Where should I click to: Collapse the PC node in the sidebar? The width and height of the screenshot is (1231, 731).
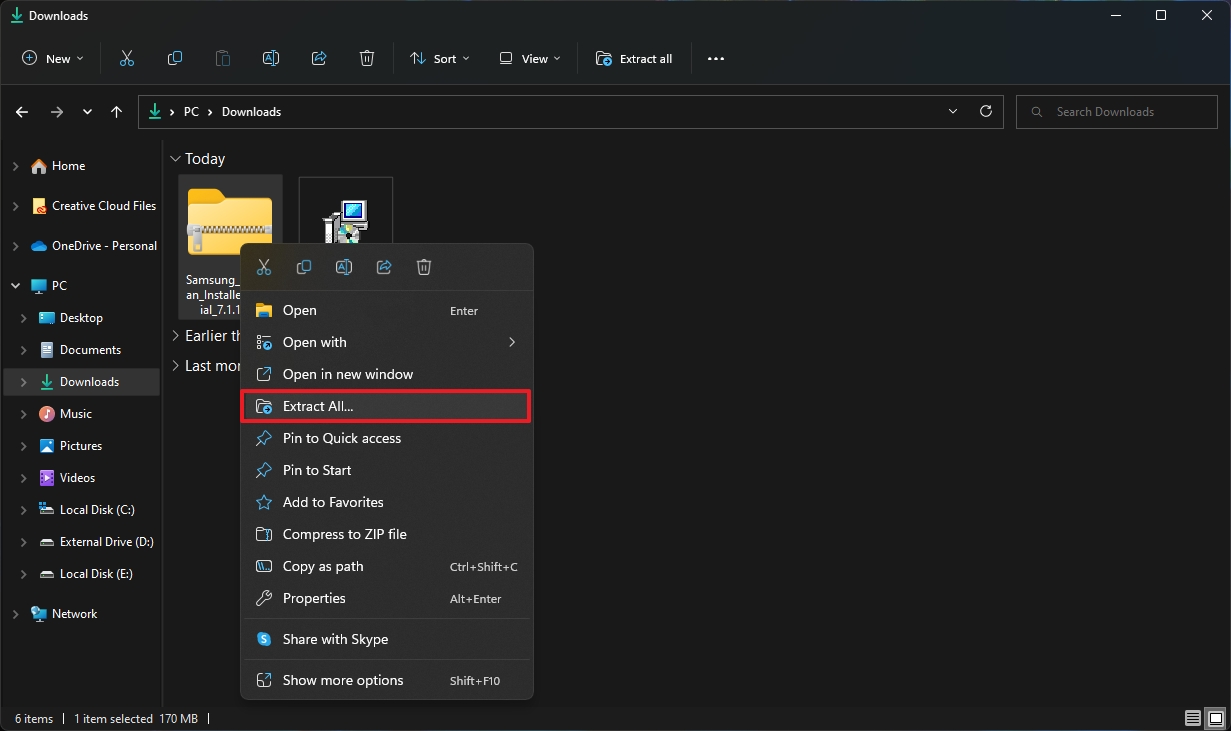[x=14, y=285]
